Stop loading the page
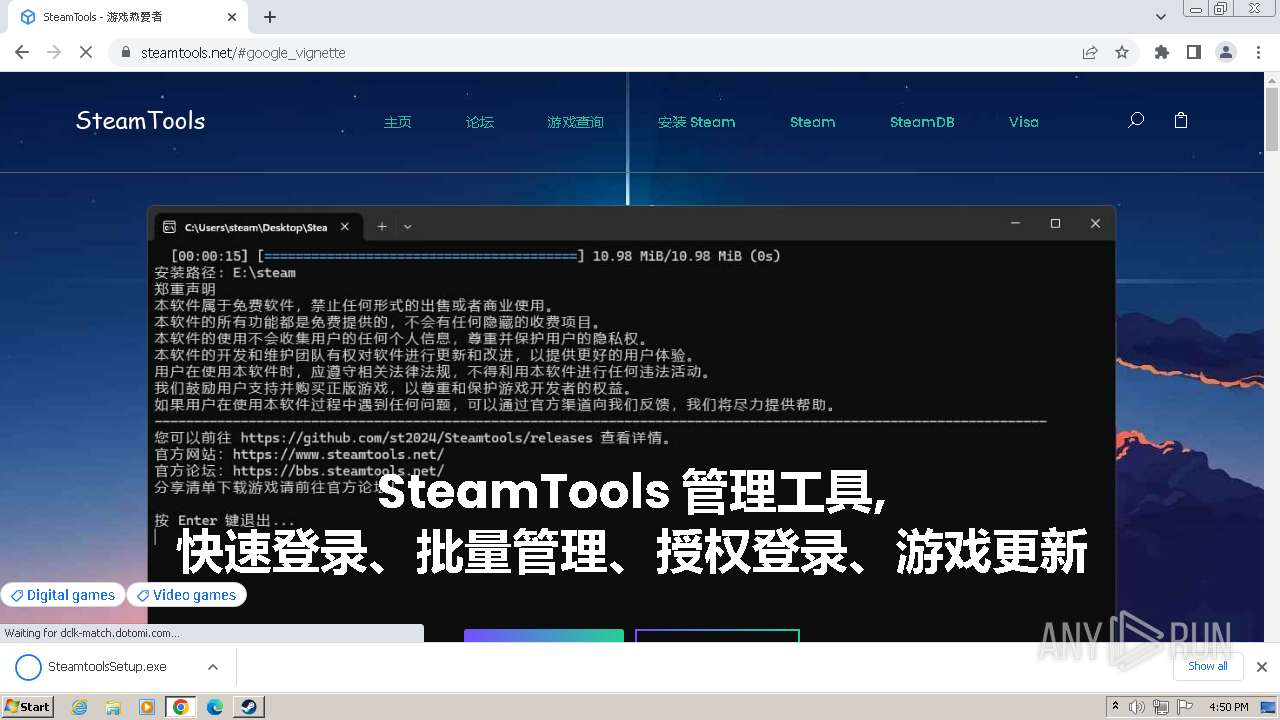 (x=86, y=52)
